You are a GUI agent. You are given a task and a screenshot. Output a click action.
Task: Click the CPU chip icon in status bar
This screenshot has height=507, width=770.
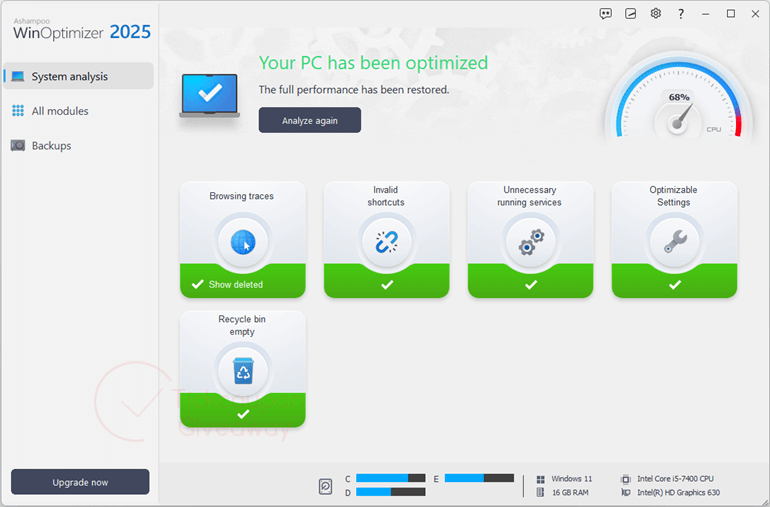[x=626, y=479]
